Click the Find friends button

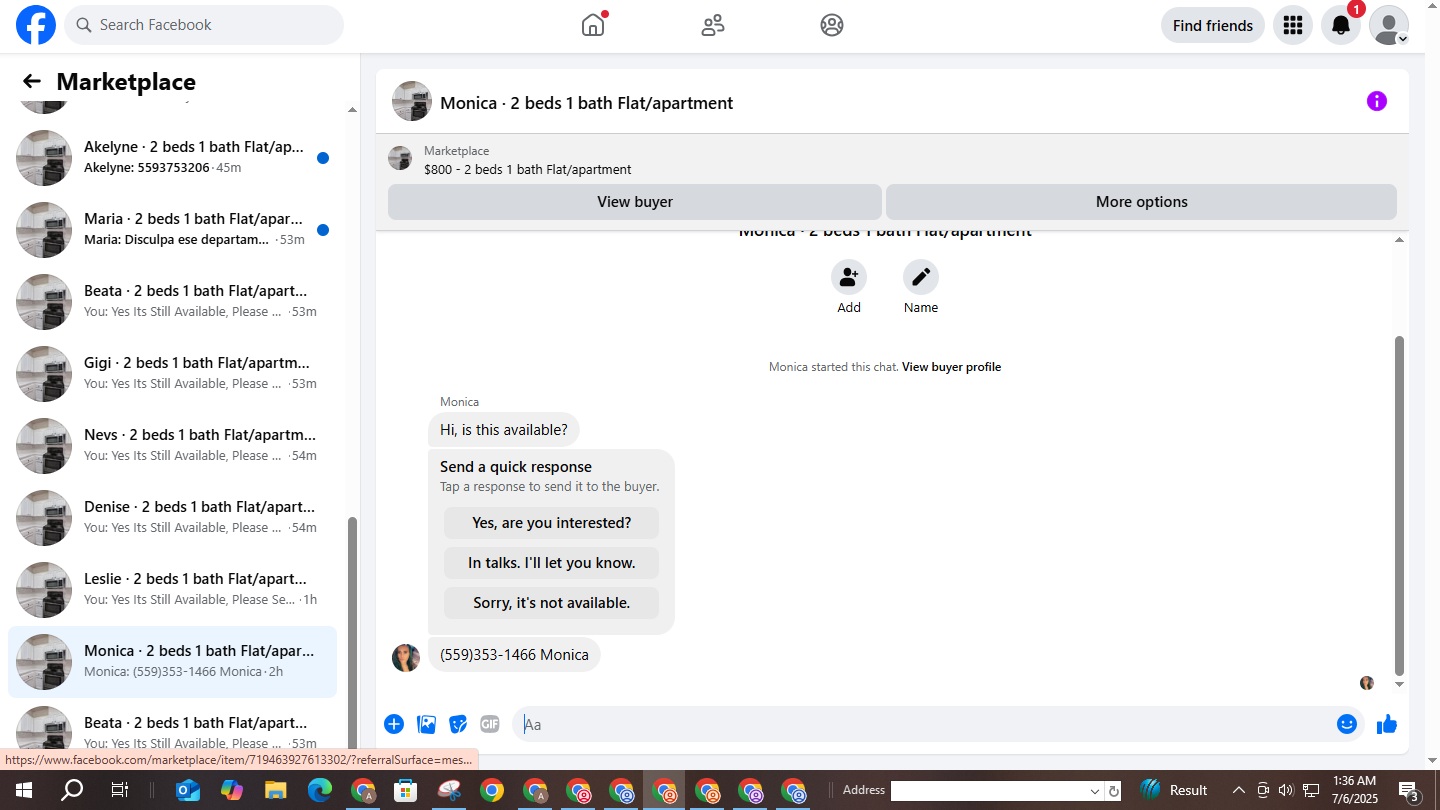[x=1213, y=25]
